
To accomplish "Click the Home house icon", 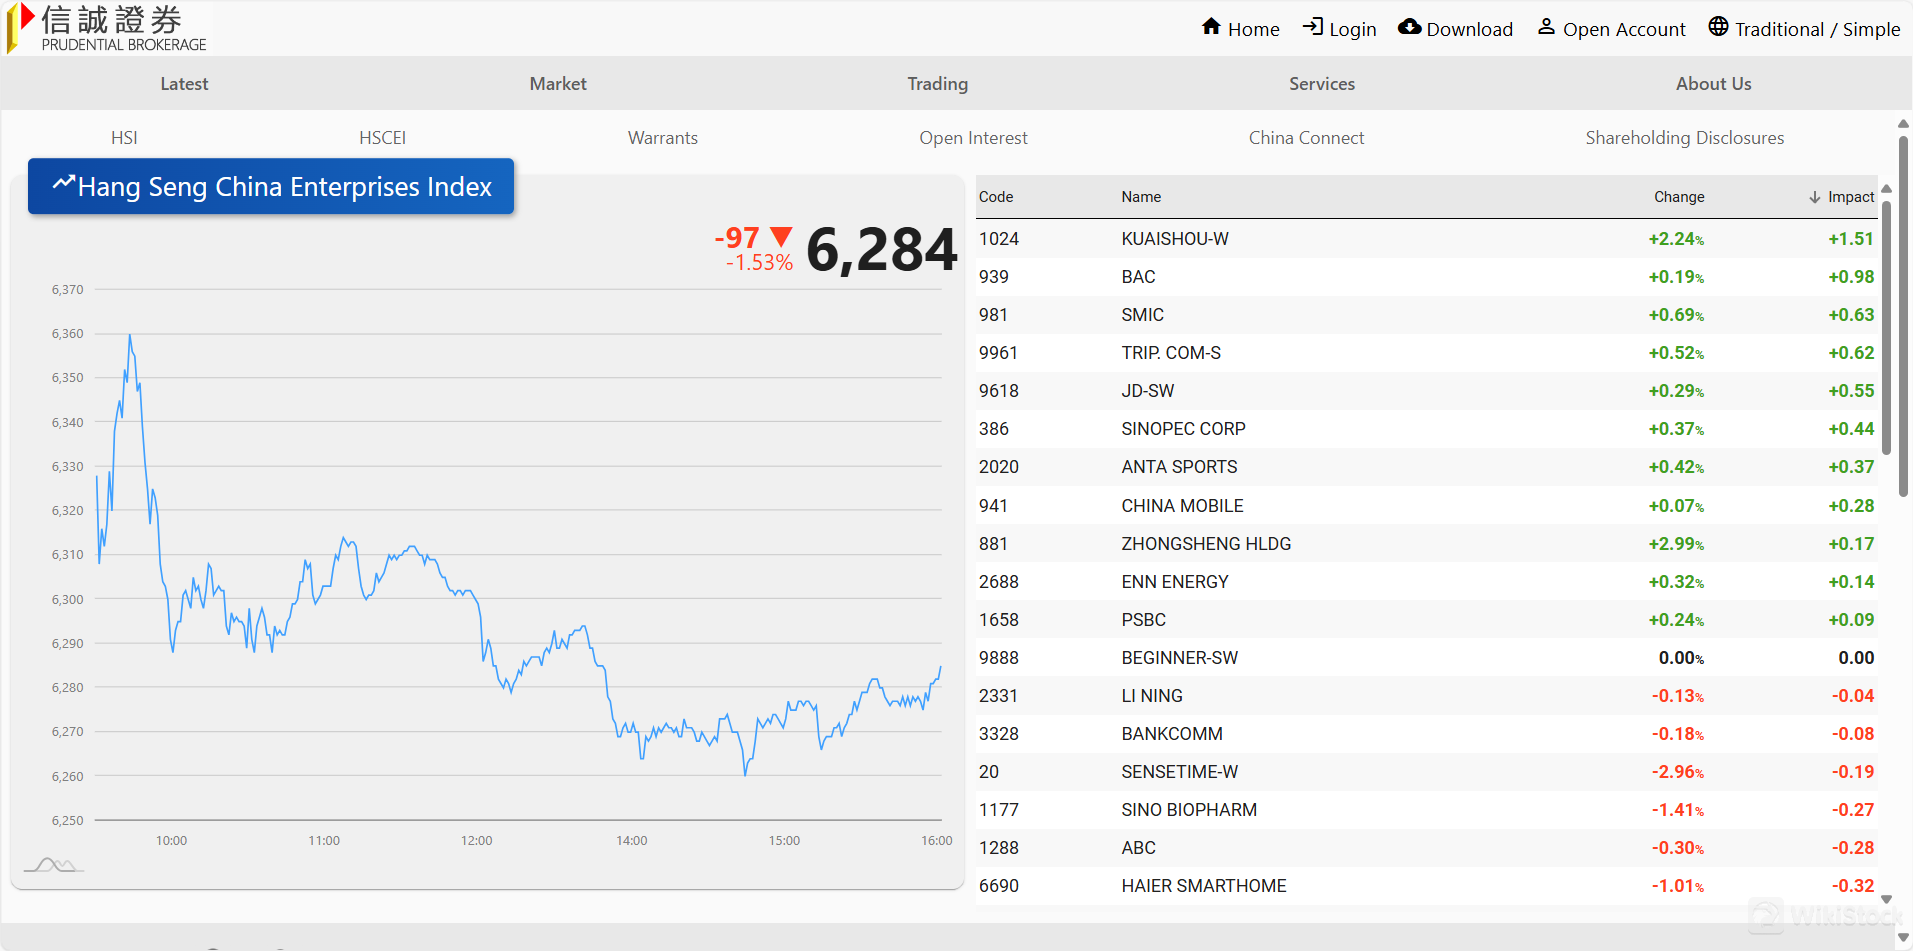I will (1211, 27).
